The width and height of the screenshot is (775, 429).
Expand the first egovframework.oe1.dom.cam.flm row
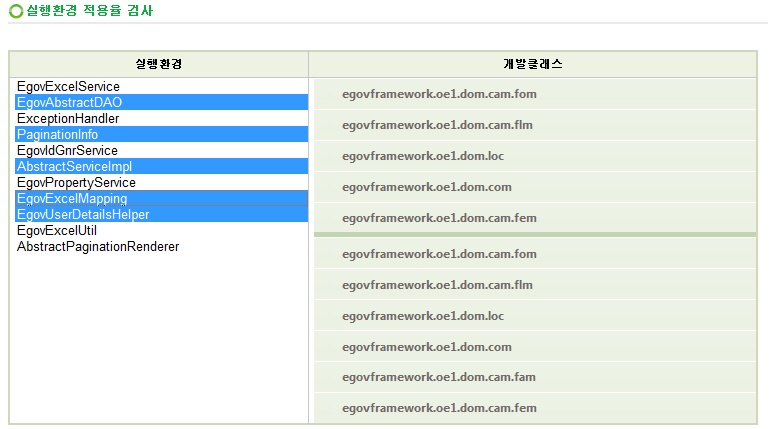pyautogui.click(x=437, y=125)
